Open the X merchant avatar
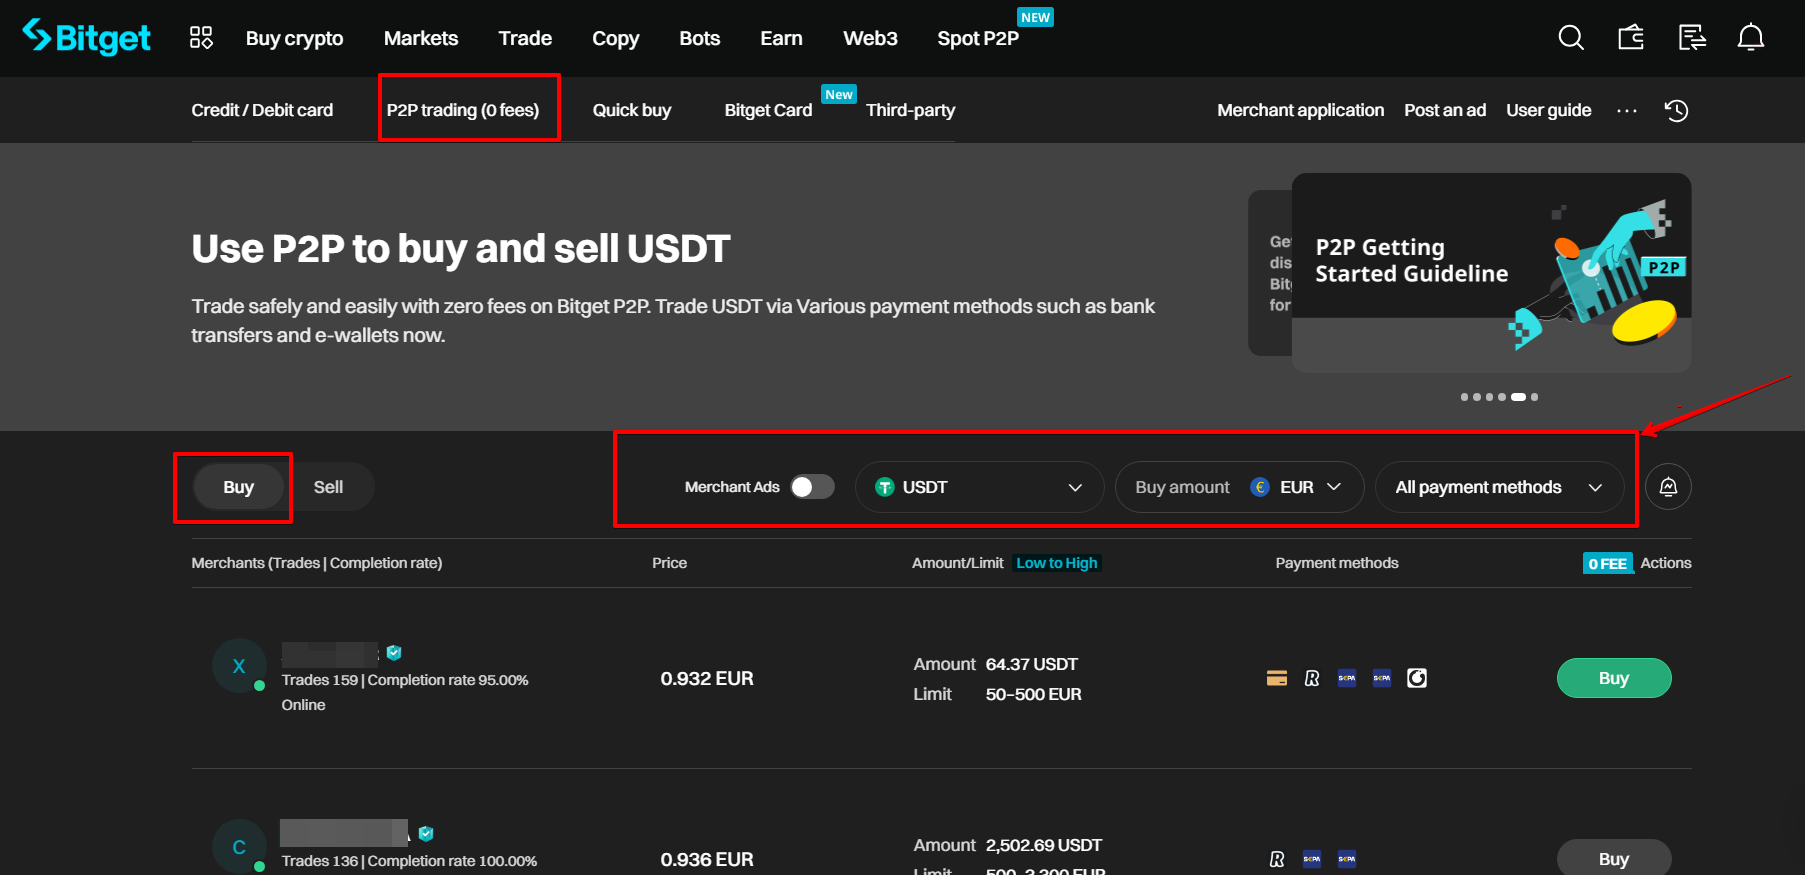Image resolution: width=1805 pixels, height=875 pixels. click(239, 666)
